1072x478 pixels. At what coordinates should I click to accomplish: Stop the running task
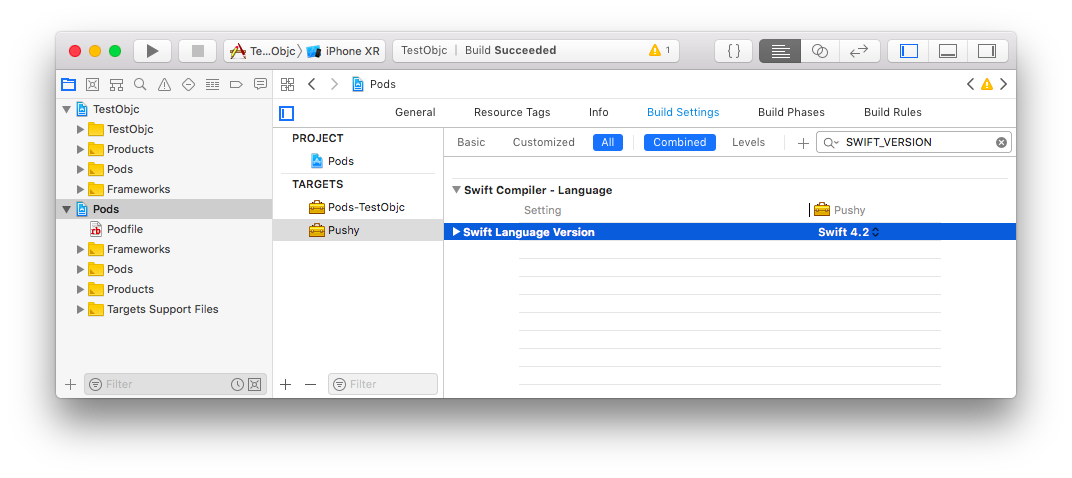click(x=198, y=51)
